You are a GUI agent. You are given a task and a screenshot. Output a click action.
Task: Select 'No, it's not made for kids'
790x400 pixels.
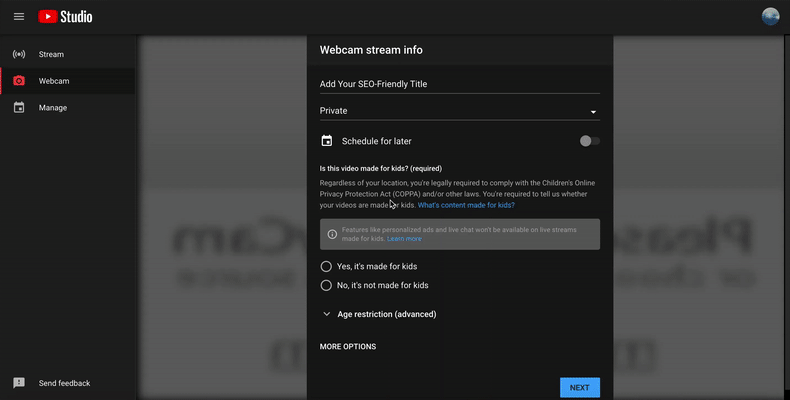(326, 285)
